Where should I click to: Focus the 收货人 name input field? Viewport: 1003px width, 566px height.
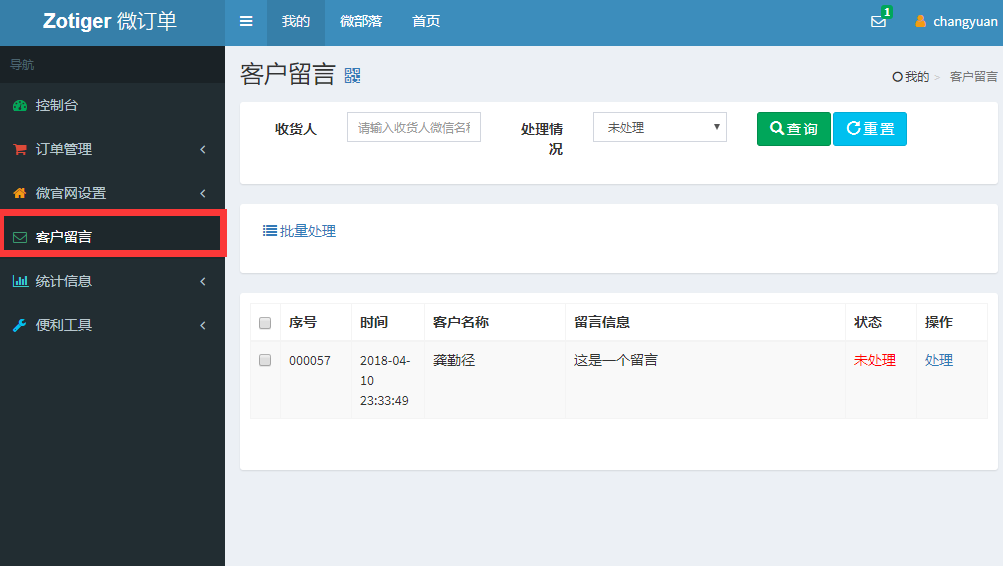(x=414, y=127)
